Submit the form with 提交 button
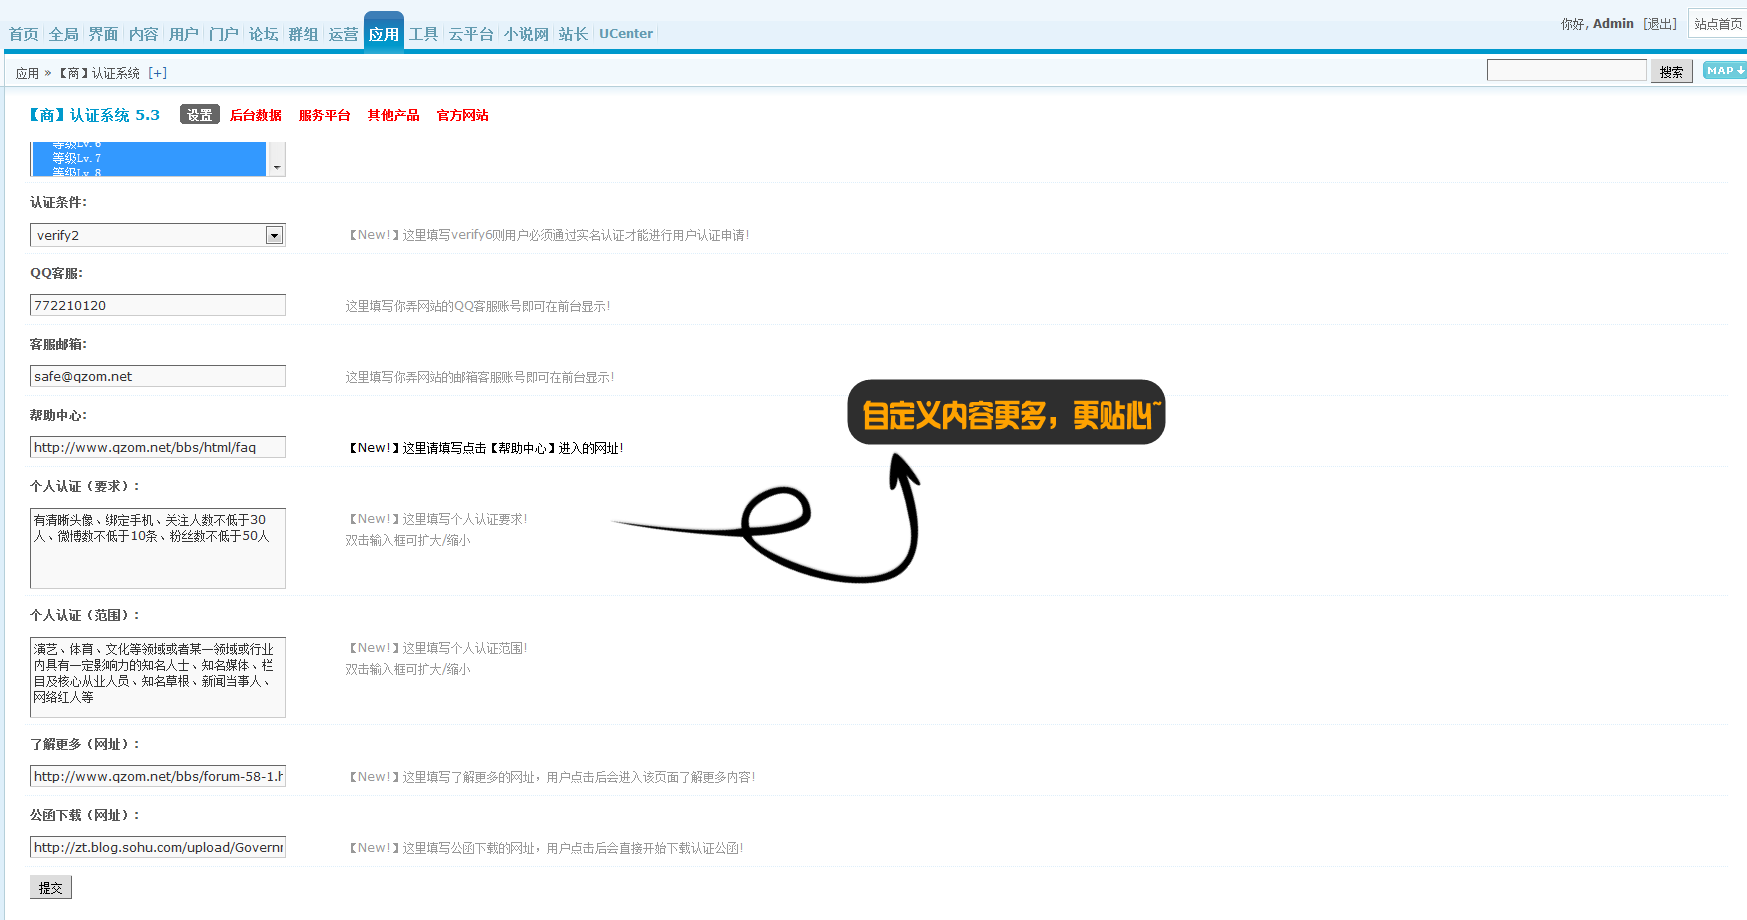 tap(51, 887)
